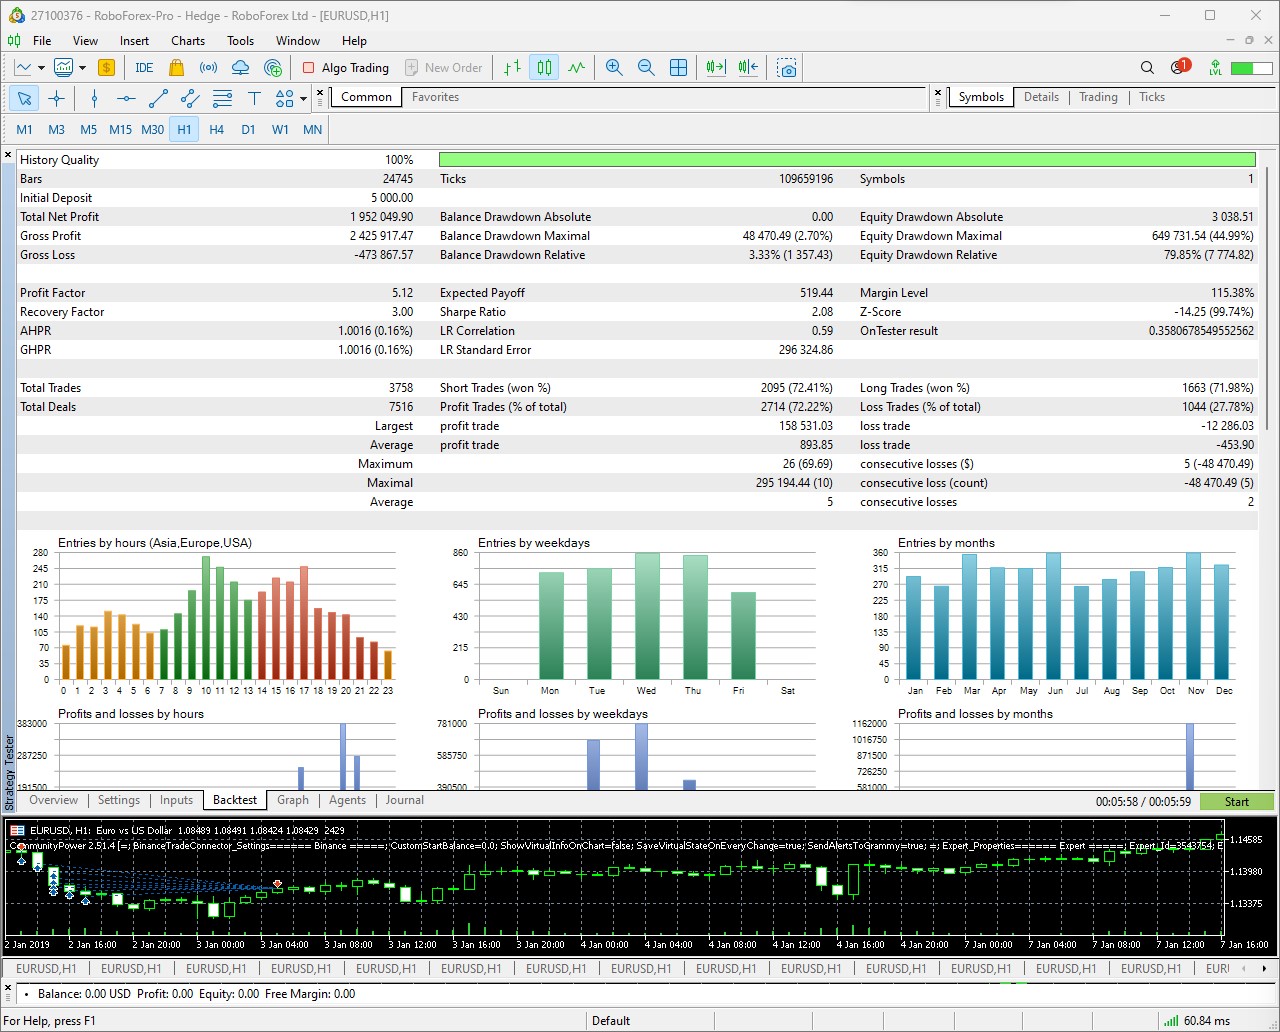Image resolution: width=1280 pixels, height=1032 pixels.
Task: Click the zoom in magnifier icon
Action: tap(614, 68)
